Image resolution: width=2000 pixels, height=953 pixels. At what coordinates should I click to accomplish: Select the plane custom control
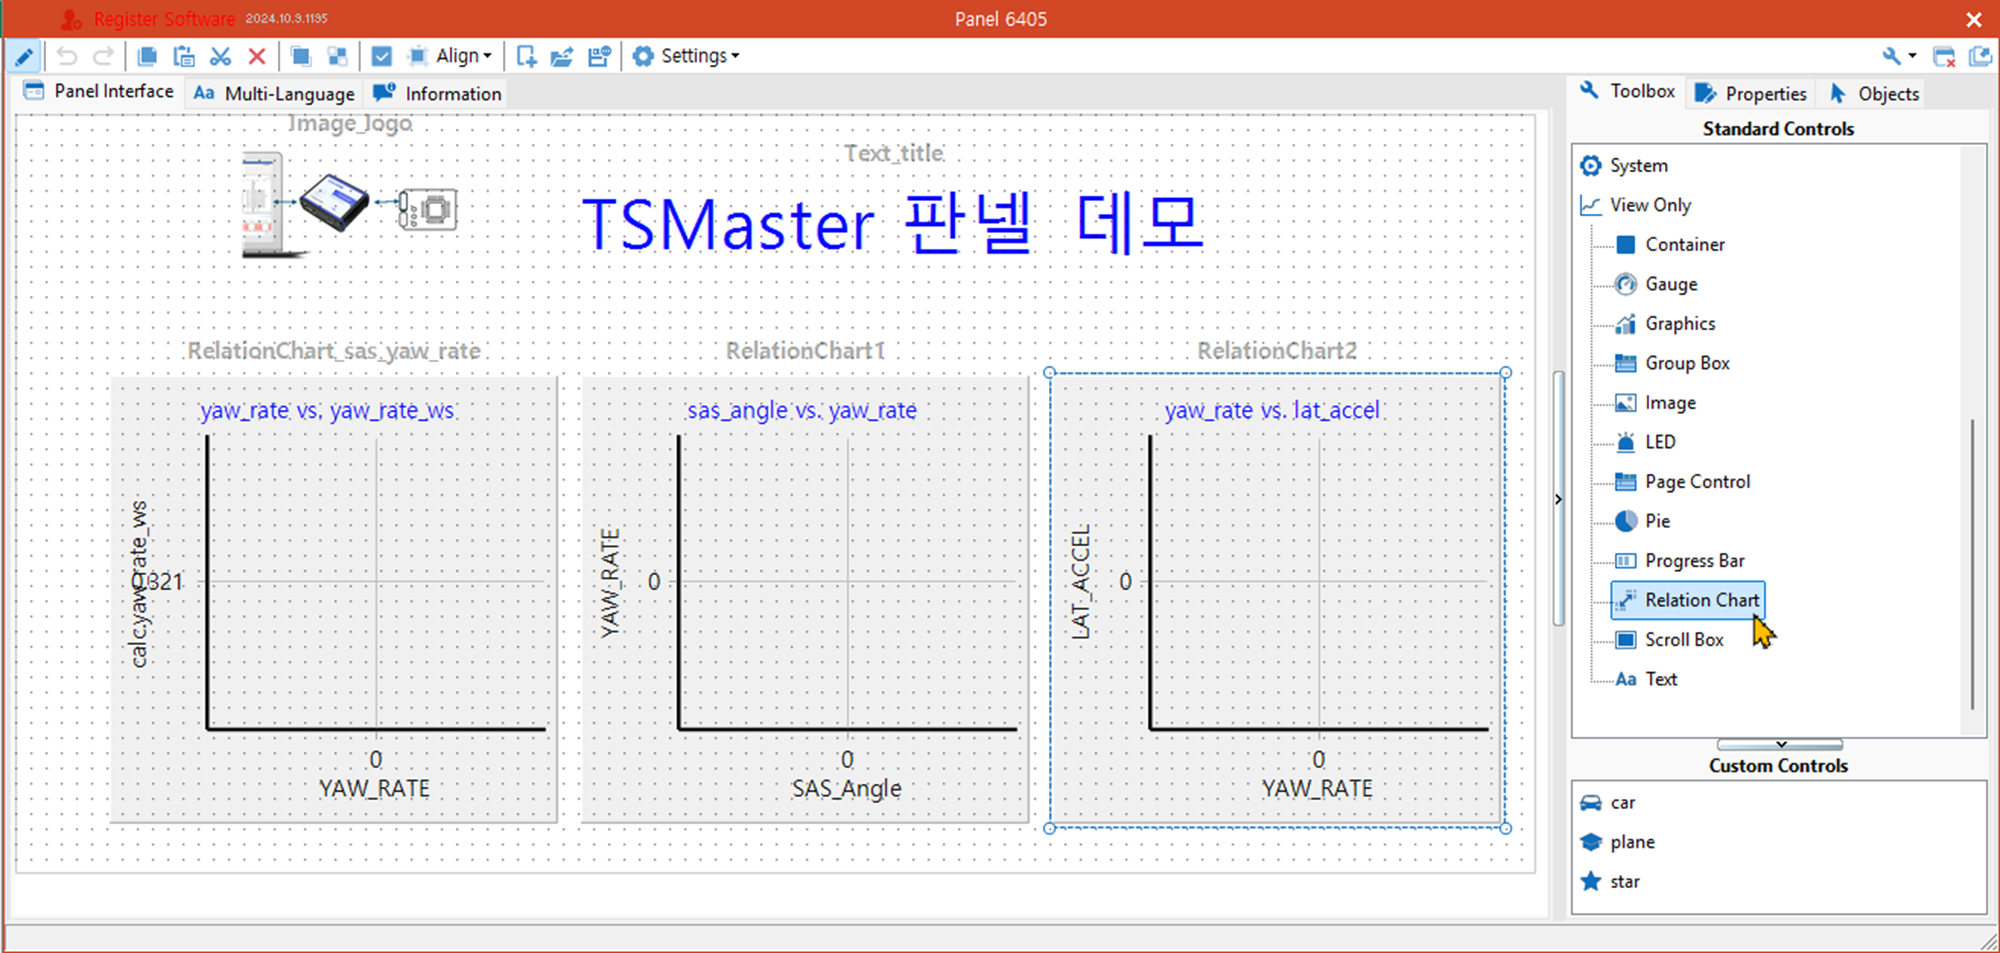point(1617,842)
